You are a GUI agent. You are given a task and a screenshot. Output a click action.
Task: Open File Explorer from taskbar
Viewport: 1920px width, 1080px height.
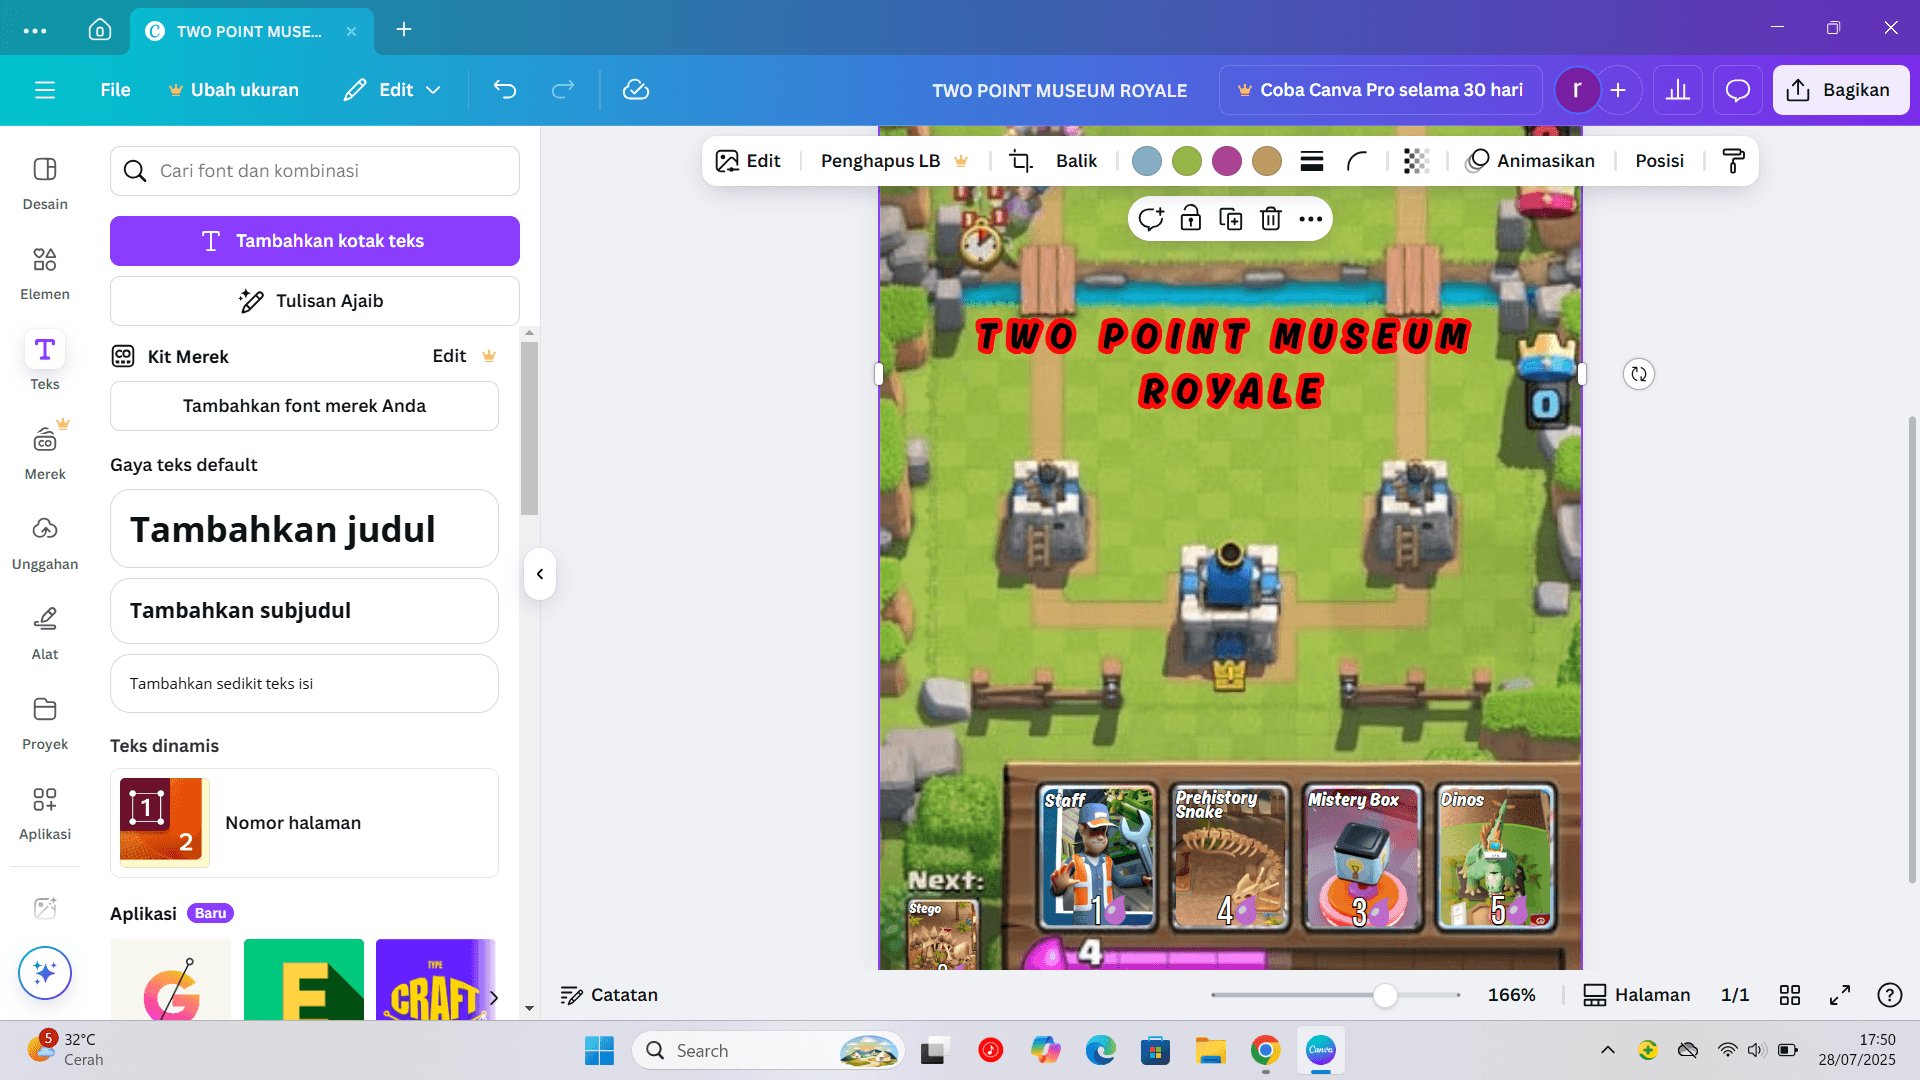[x=1210, y=1050]
